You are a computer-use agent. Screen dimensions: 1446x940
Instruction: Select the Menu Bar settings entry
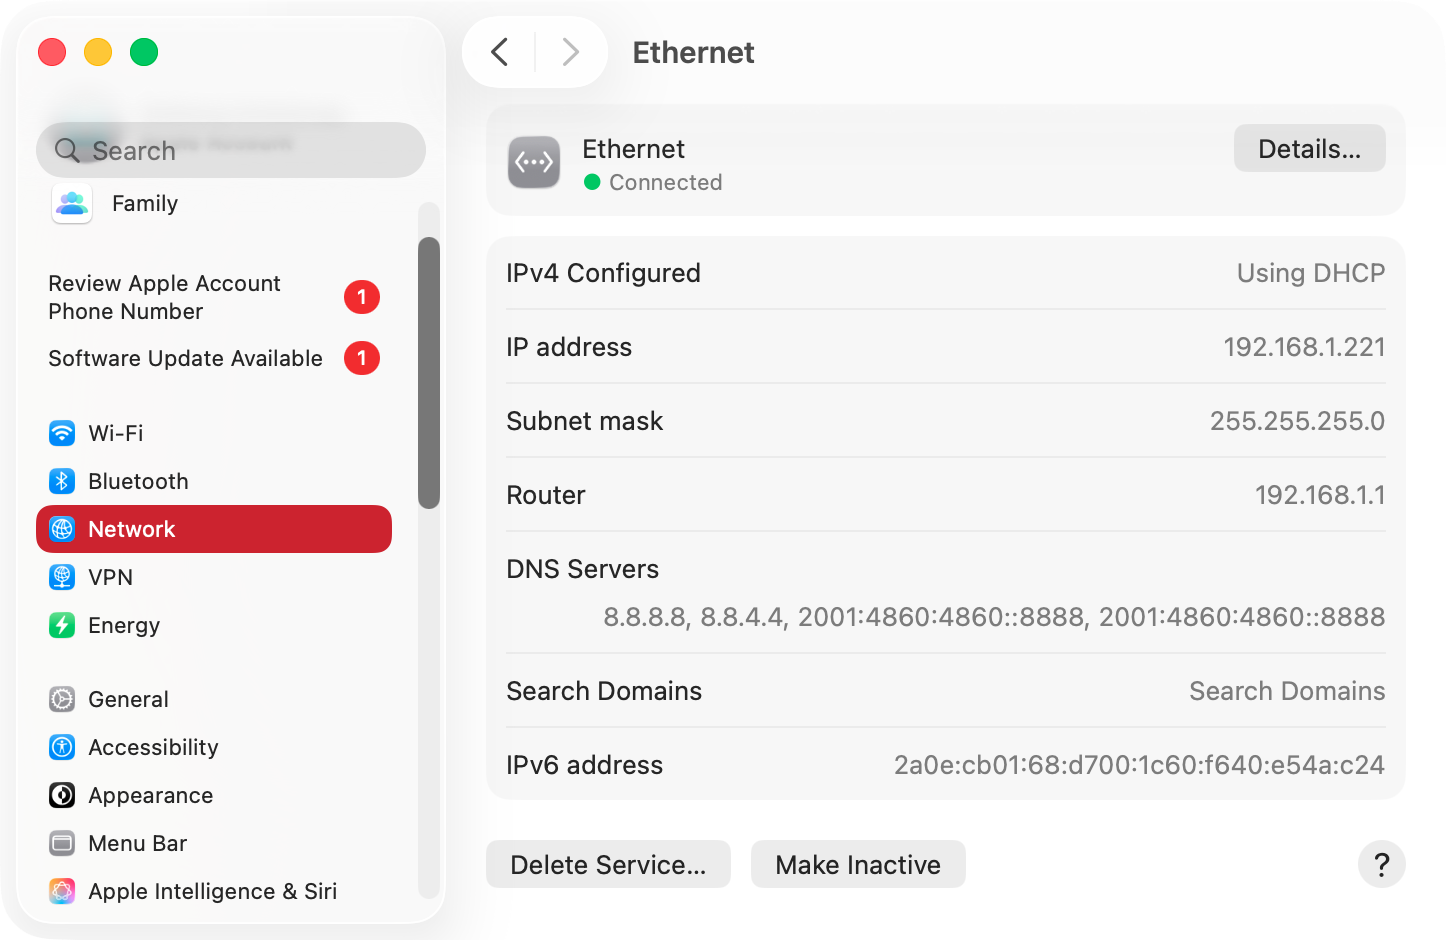pyautogui.click(x=137, y=843)
